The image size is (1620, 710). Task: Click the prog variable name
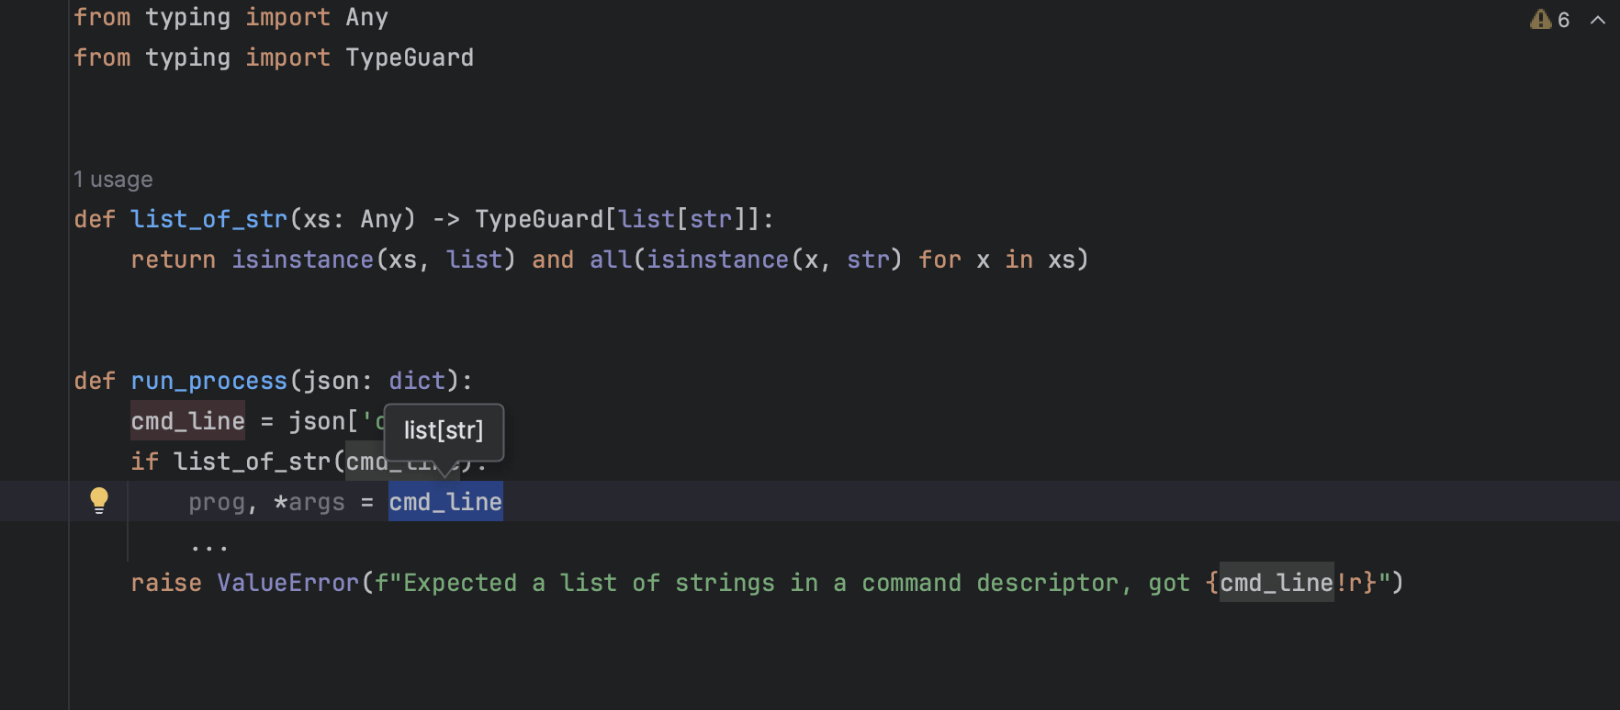coord(216,502)
